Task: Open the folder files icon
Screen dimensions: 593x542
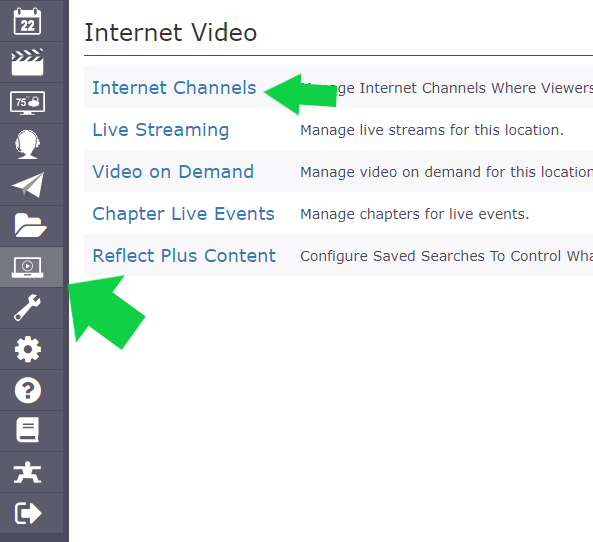Action: [30, 225]
